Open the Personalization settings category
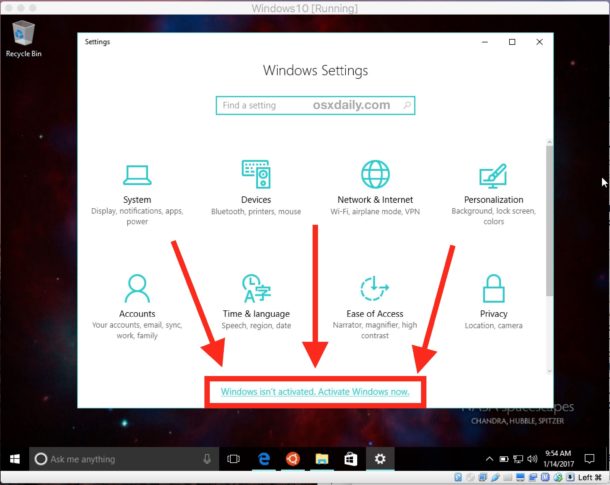610x485 pixels. point(493,194)
